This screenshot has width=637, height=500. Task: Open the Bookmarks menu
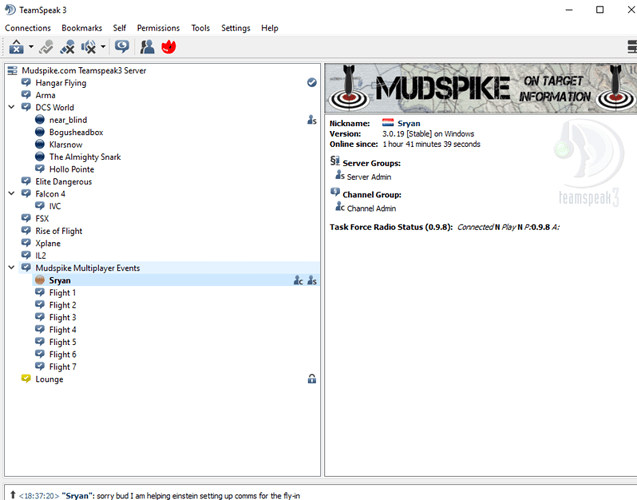tap(82, 28)
